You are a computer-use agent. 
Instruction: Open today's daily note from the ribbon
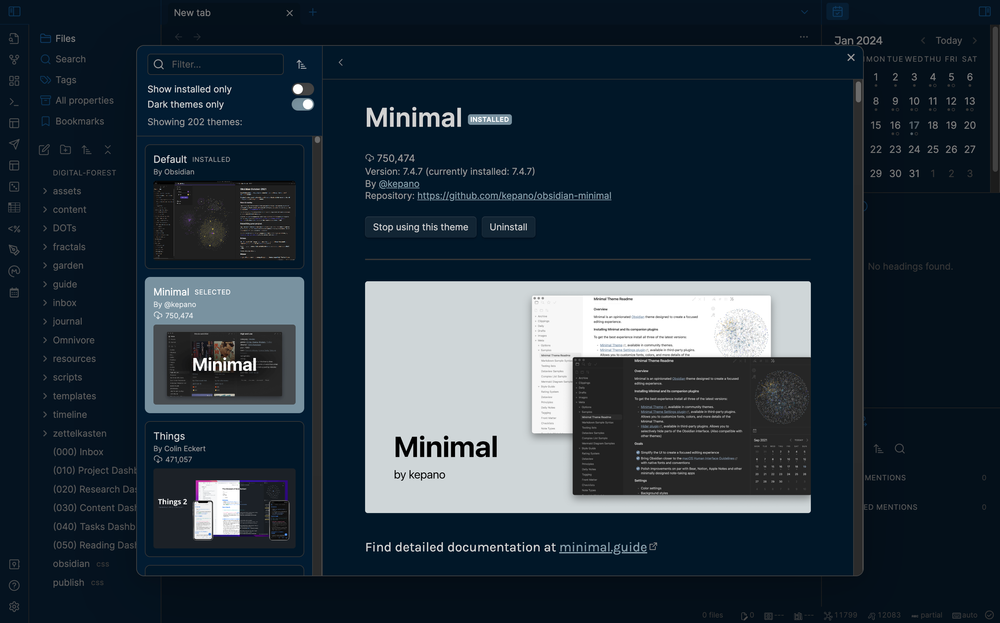click(x=14, y=292)
